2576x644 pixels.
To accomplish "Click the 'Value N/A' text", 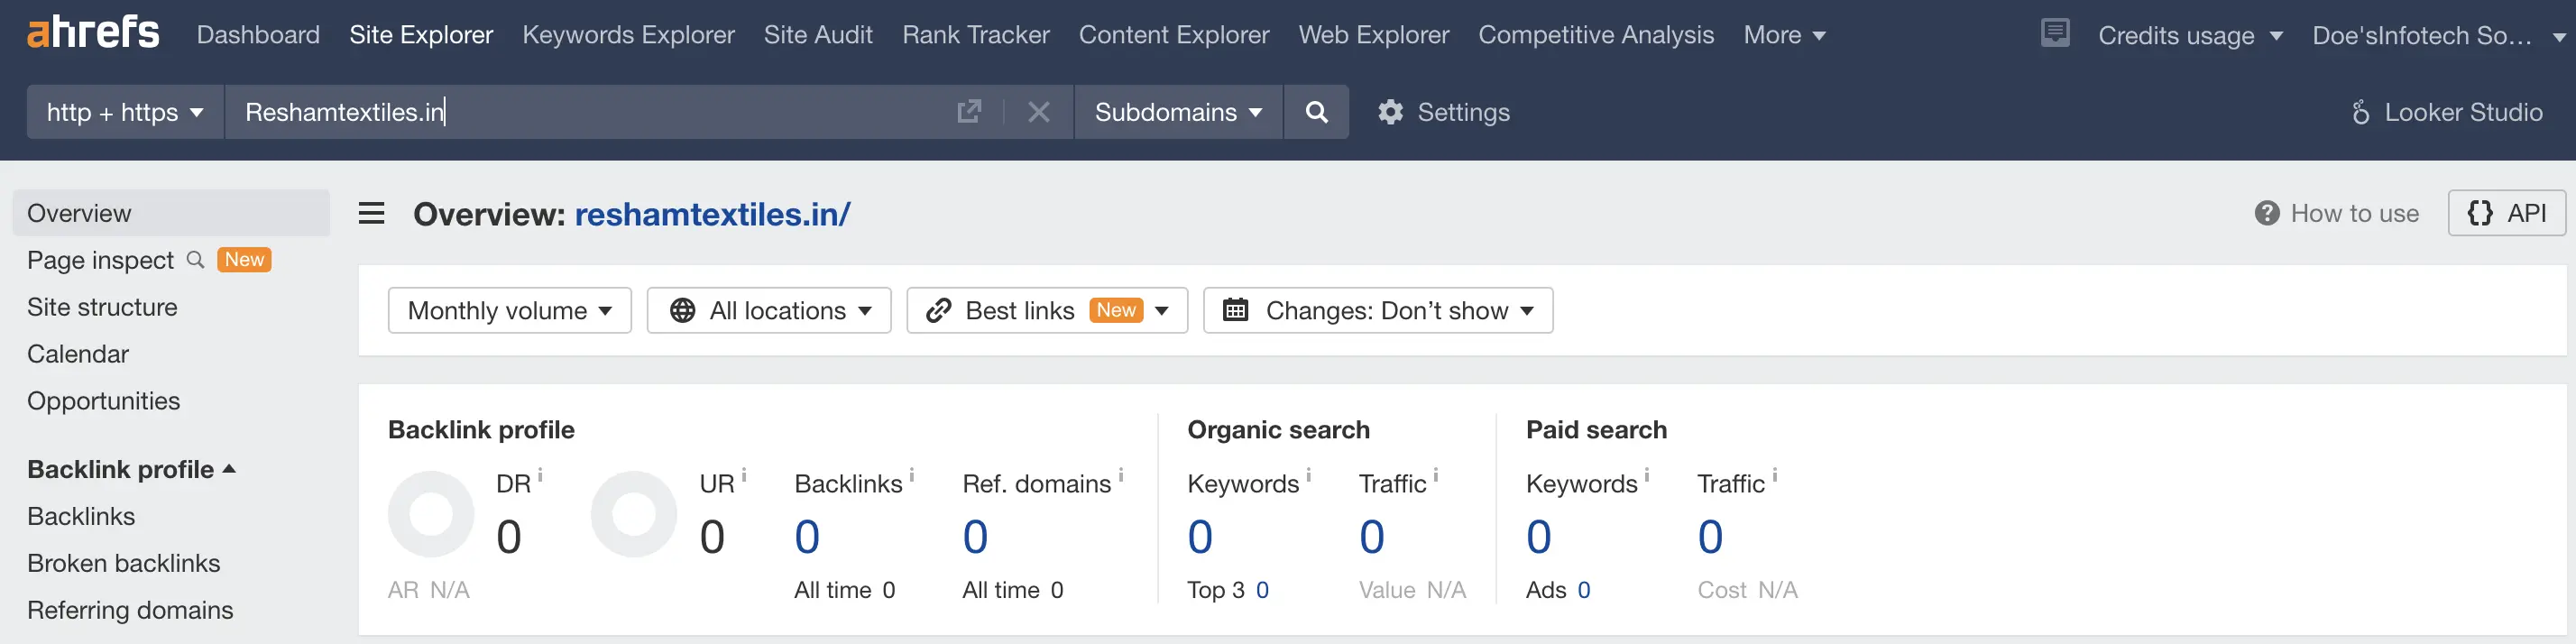I will [x=1412, y=590].
